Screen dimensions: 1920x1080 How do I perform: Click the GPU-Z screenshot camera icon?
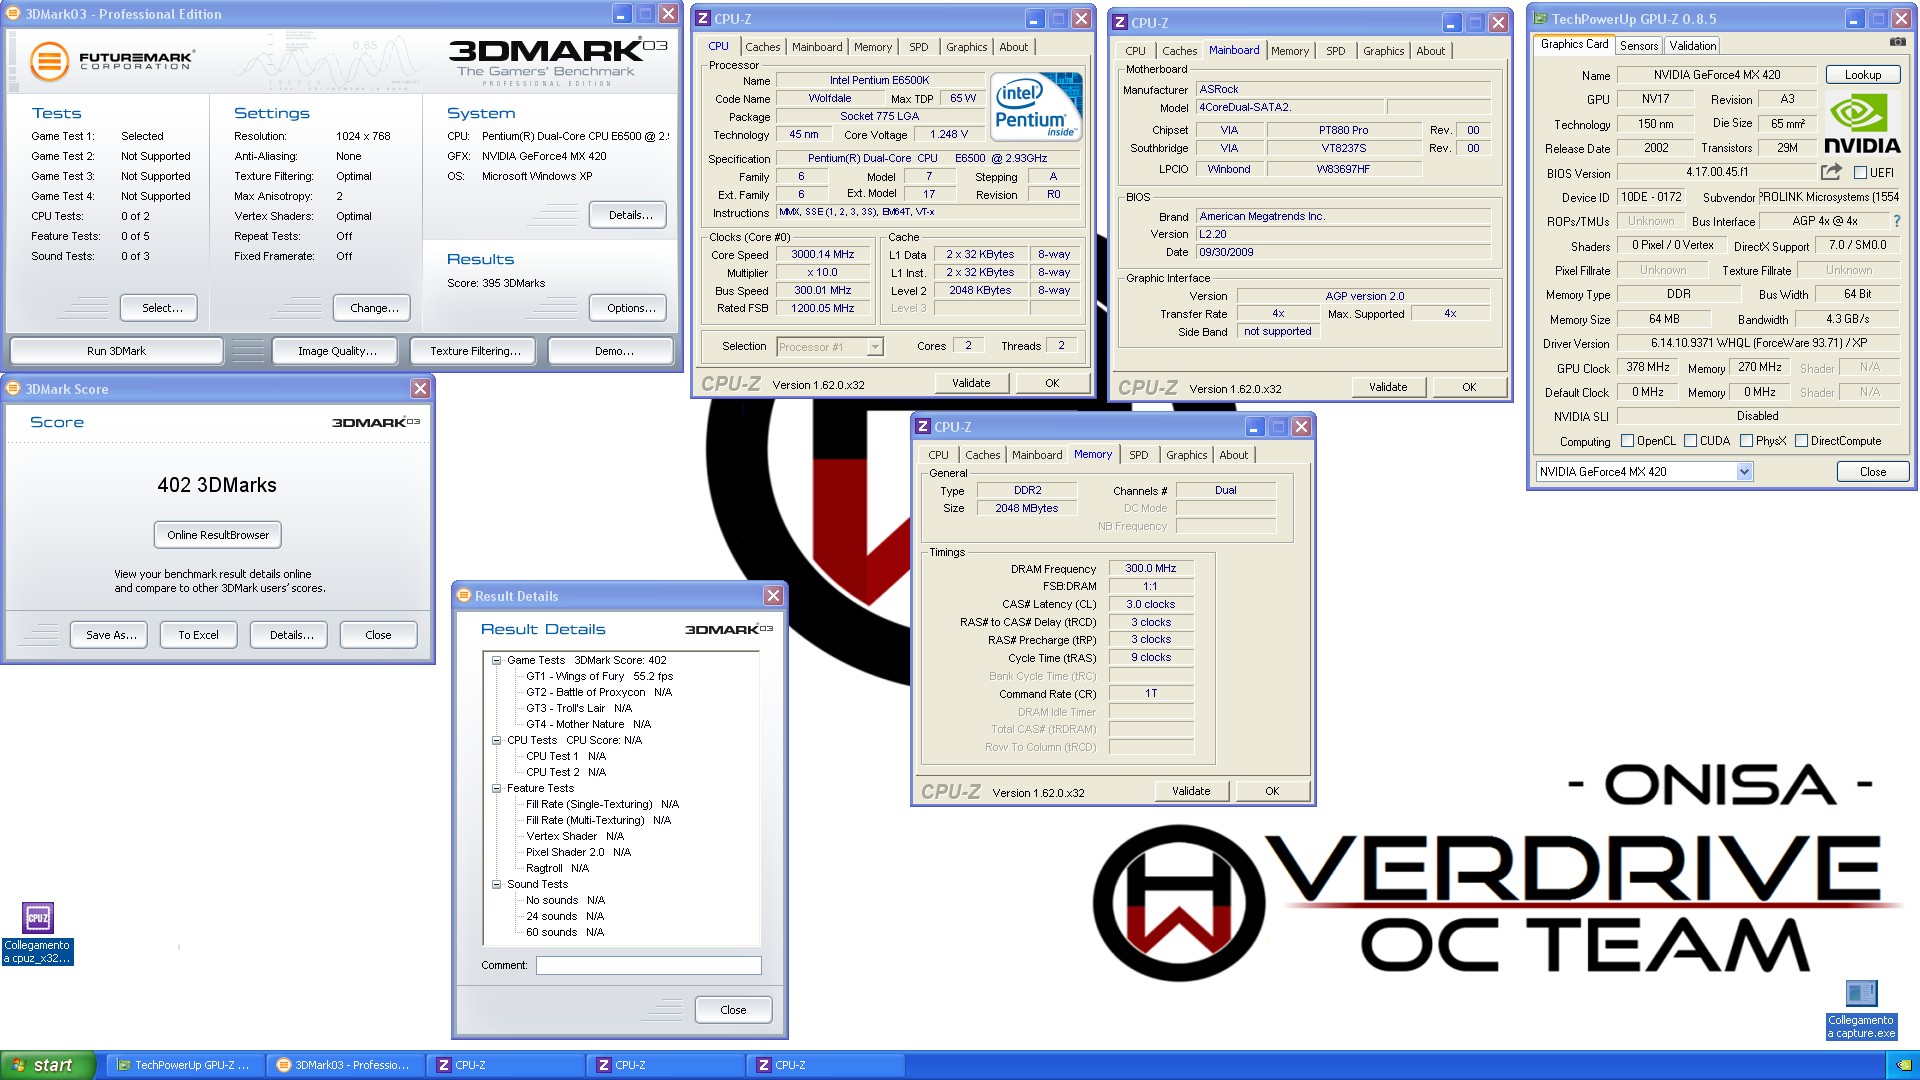(x=1897, y=42)
